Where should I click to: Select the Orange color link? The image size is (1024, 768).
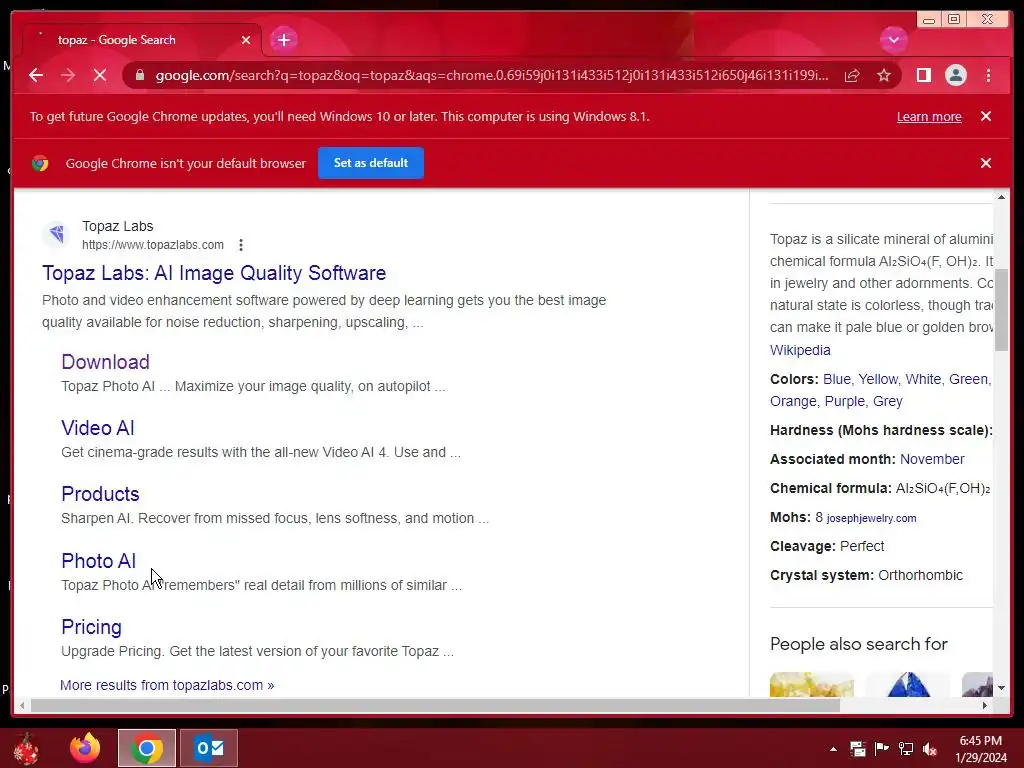(x=793, y=402)
